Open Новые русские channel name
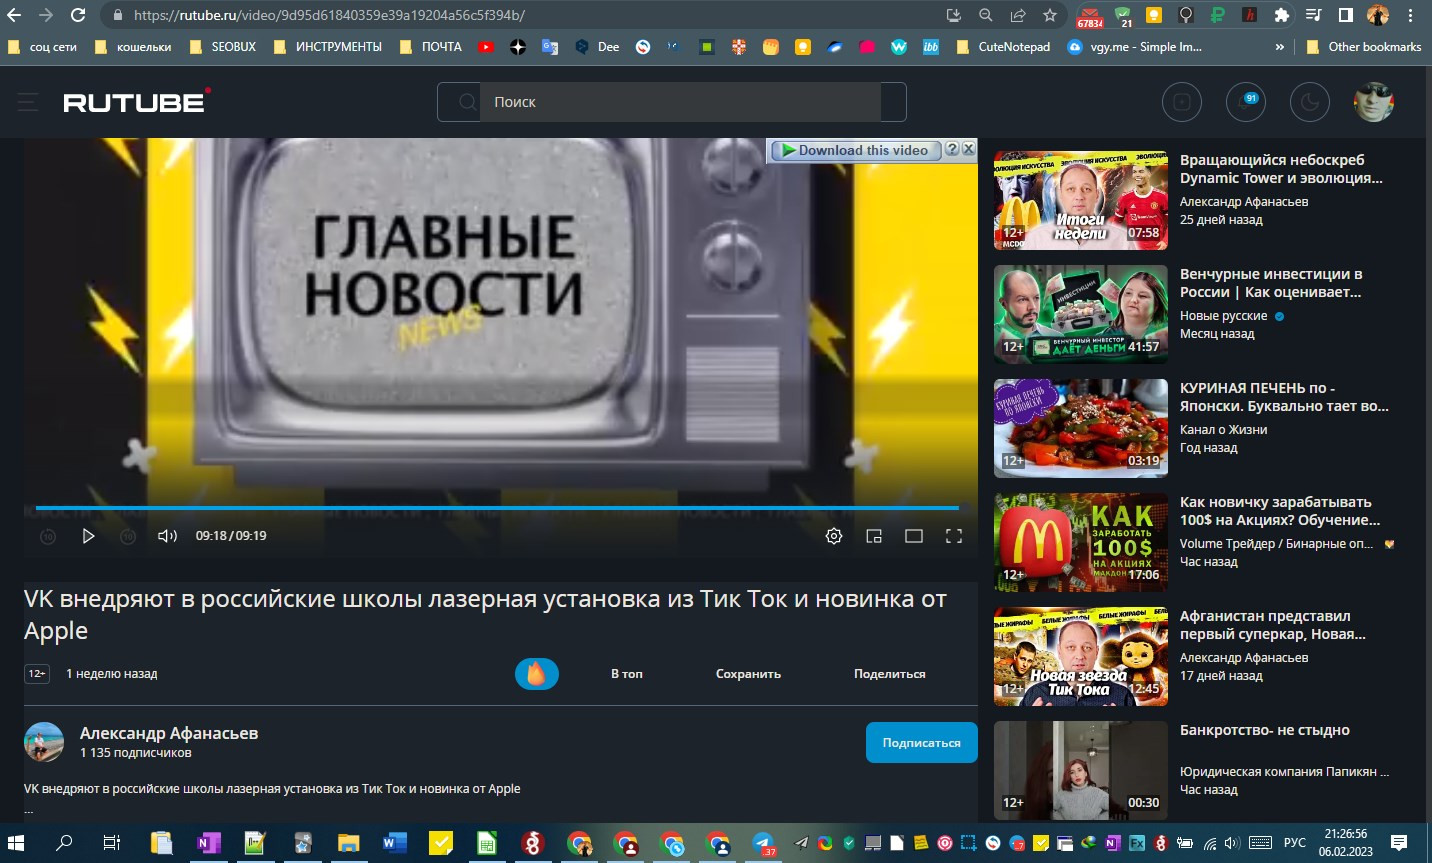This screenshot has width=1432, height=863. (x=1223, y=316)
